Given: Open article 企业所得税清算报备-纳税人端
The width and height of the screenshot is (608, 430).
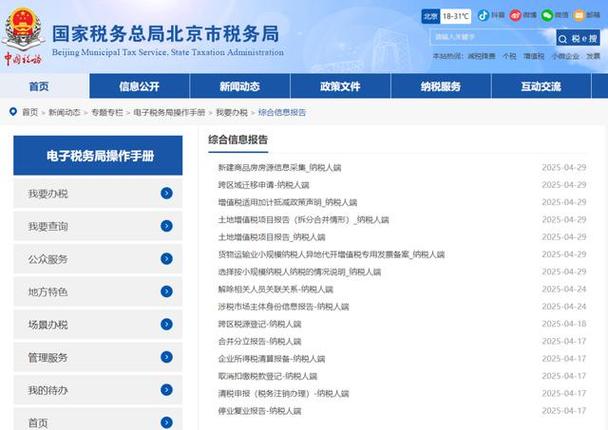Looking at the screenshot, I should pos(271,359).
